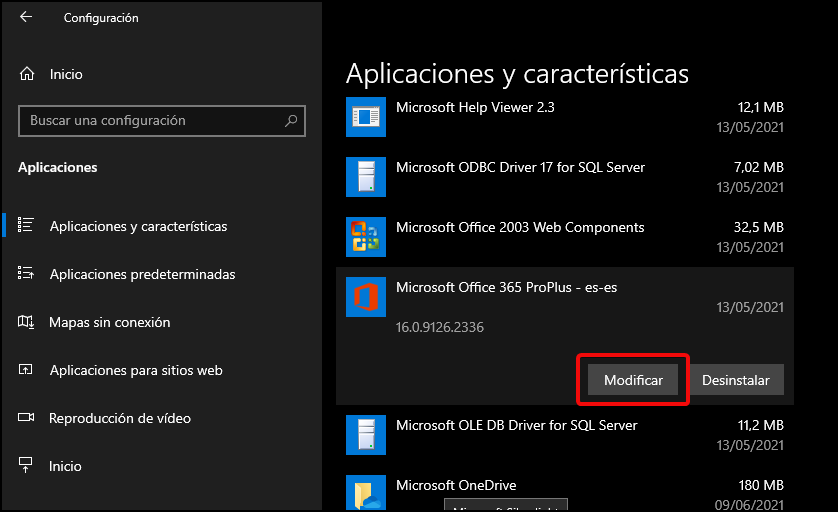Screen dimensions: 838x512
Task: Open Aplicaciones y características section
Action: [138, 226]
